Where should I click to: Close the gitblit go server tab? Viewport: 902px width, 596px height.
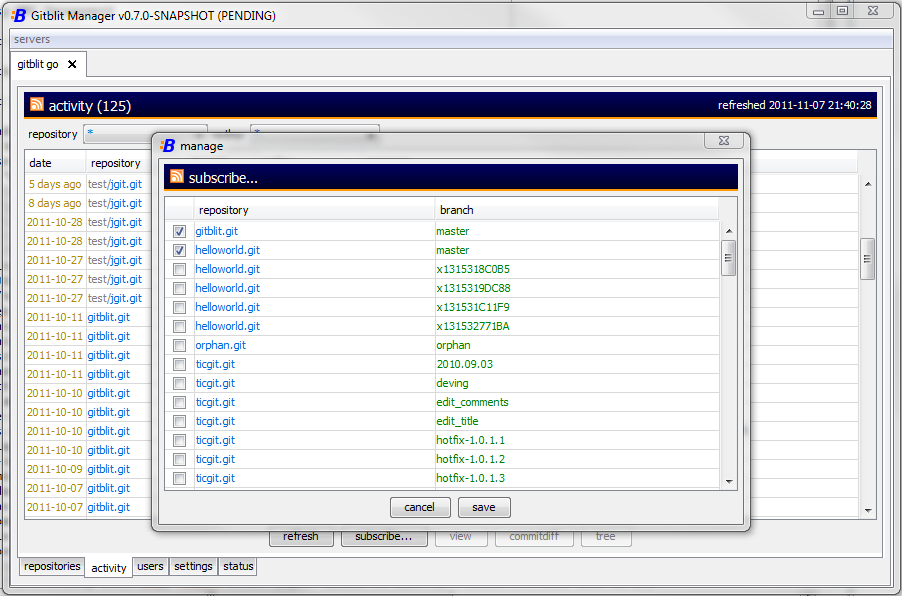point(72,64)
